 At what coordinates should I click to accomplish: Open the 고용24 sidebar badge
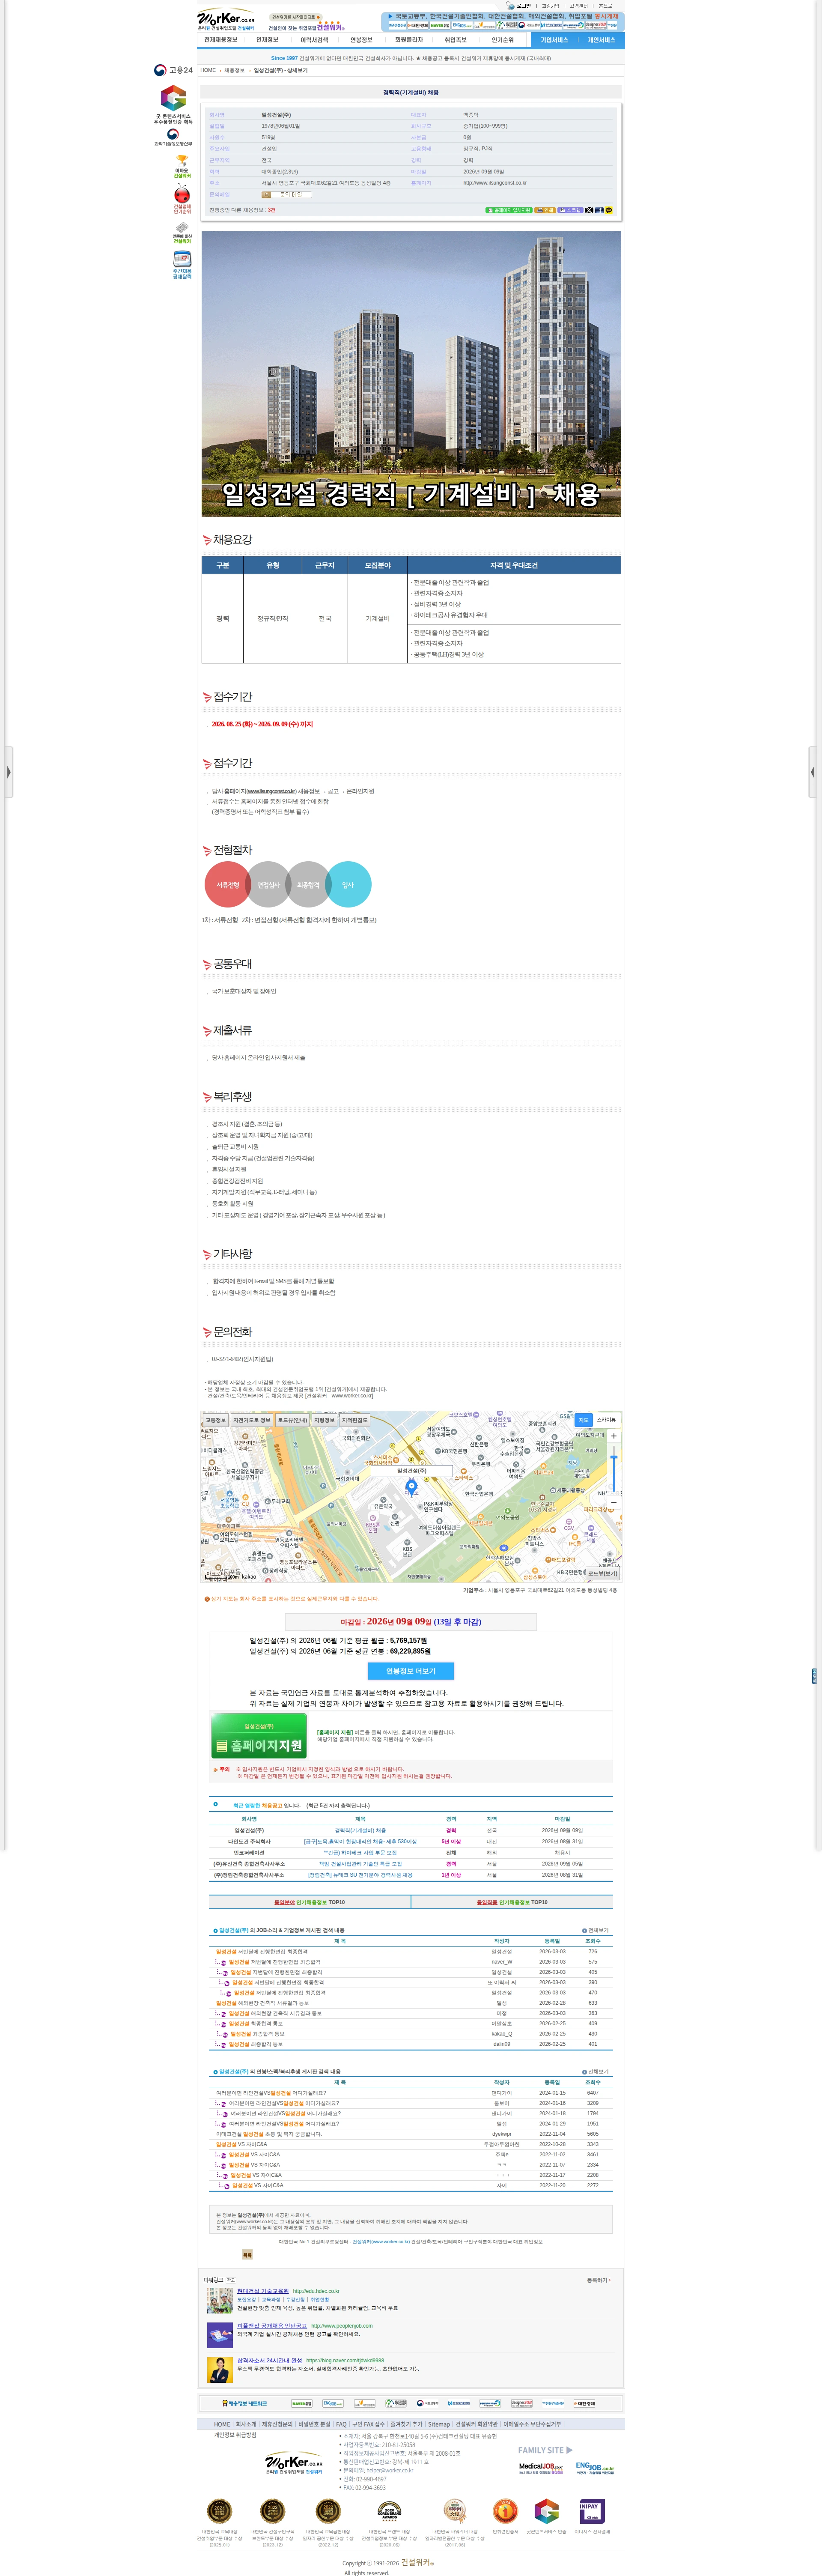(x=173, y=70)
